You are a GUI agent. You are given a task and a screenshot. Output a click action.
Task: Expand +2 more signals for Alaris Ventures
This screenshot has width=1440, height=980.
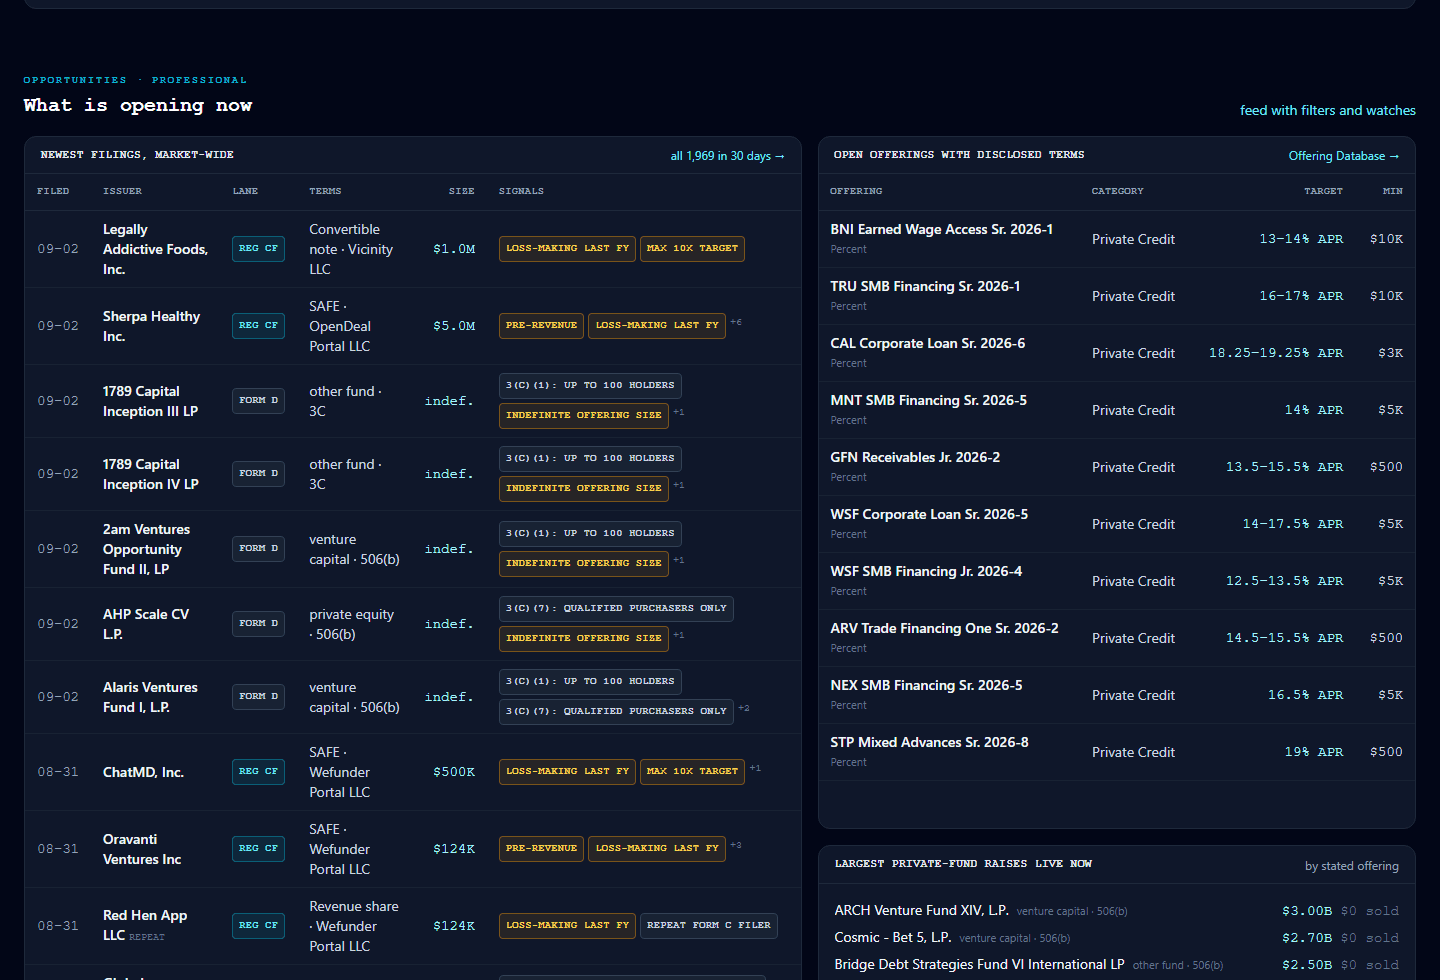coord(743,708)
